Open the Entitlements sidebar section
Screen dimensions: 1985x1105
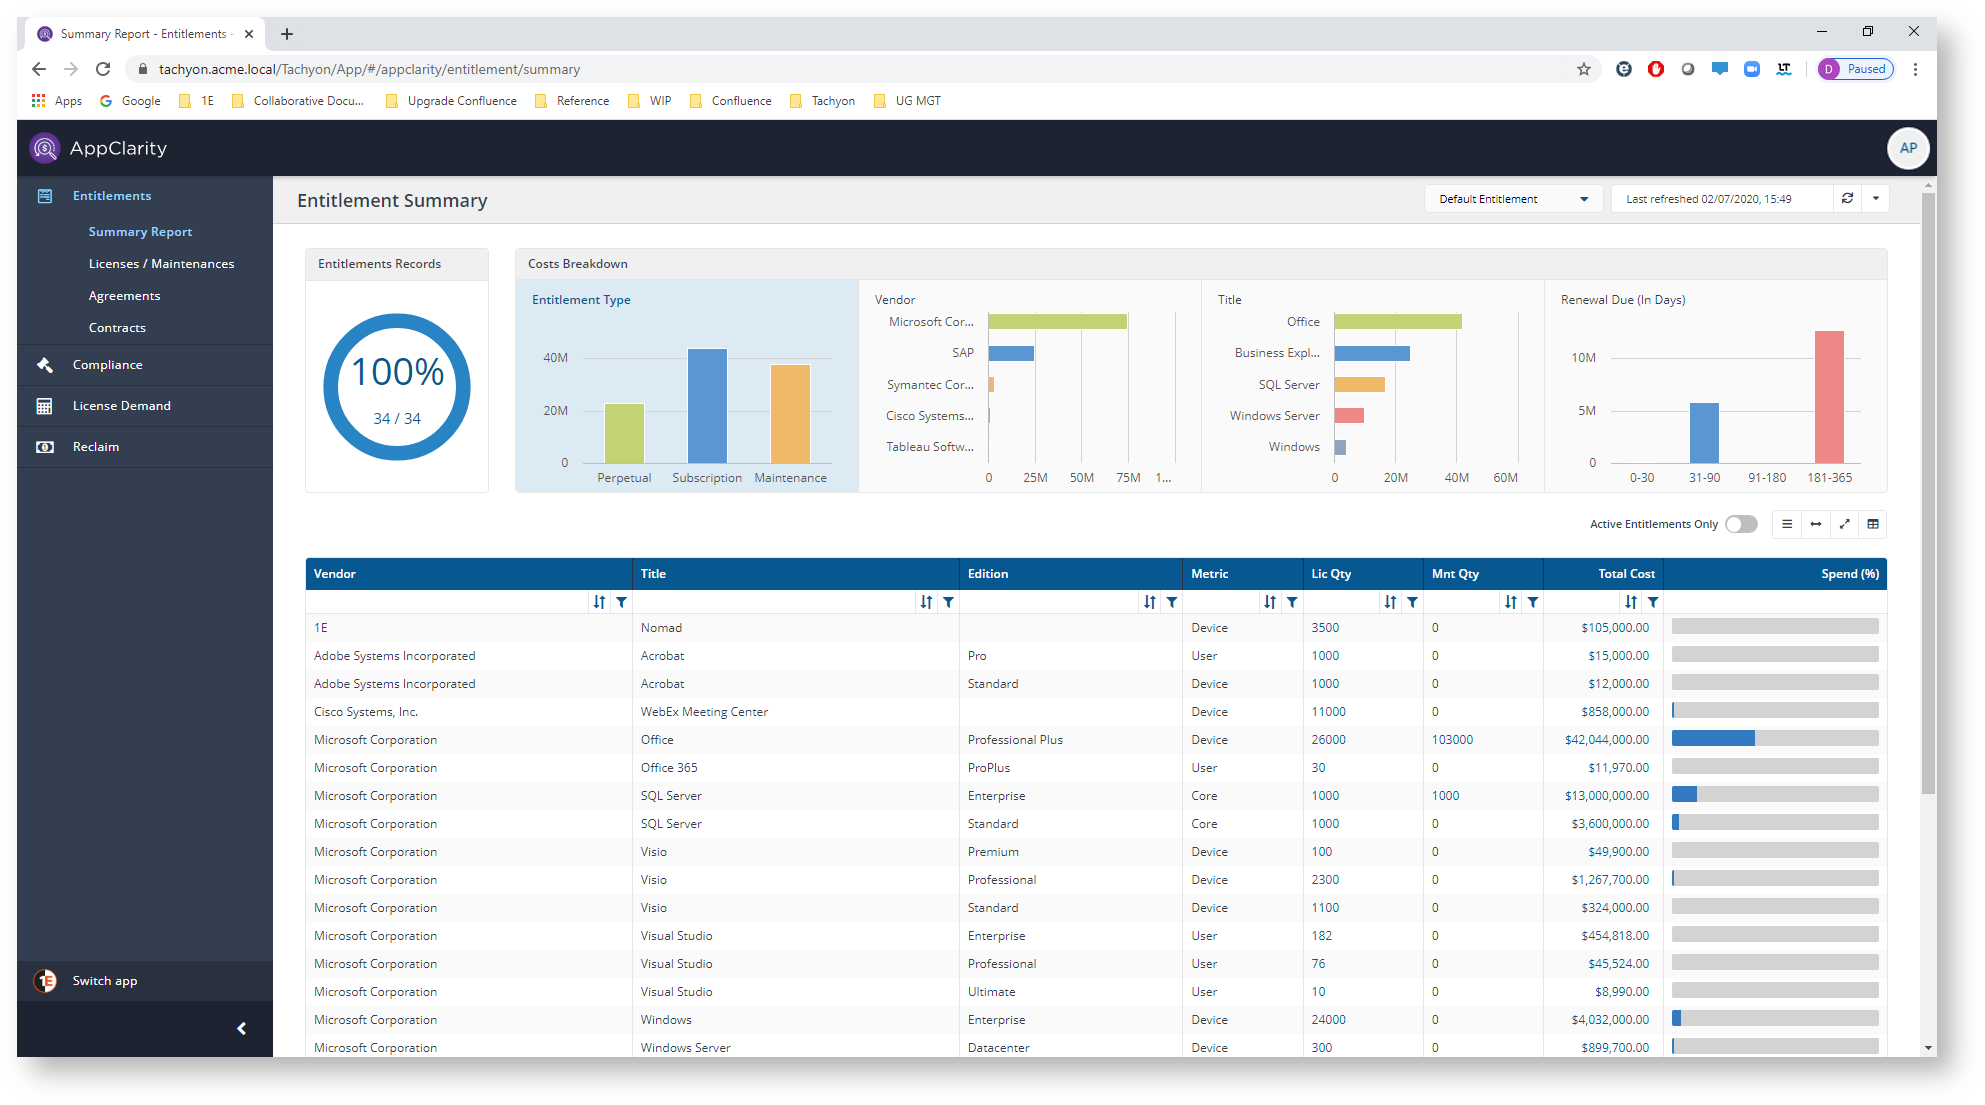[x=145, y=196]
